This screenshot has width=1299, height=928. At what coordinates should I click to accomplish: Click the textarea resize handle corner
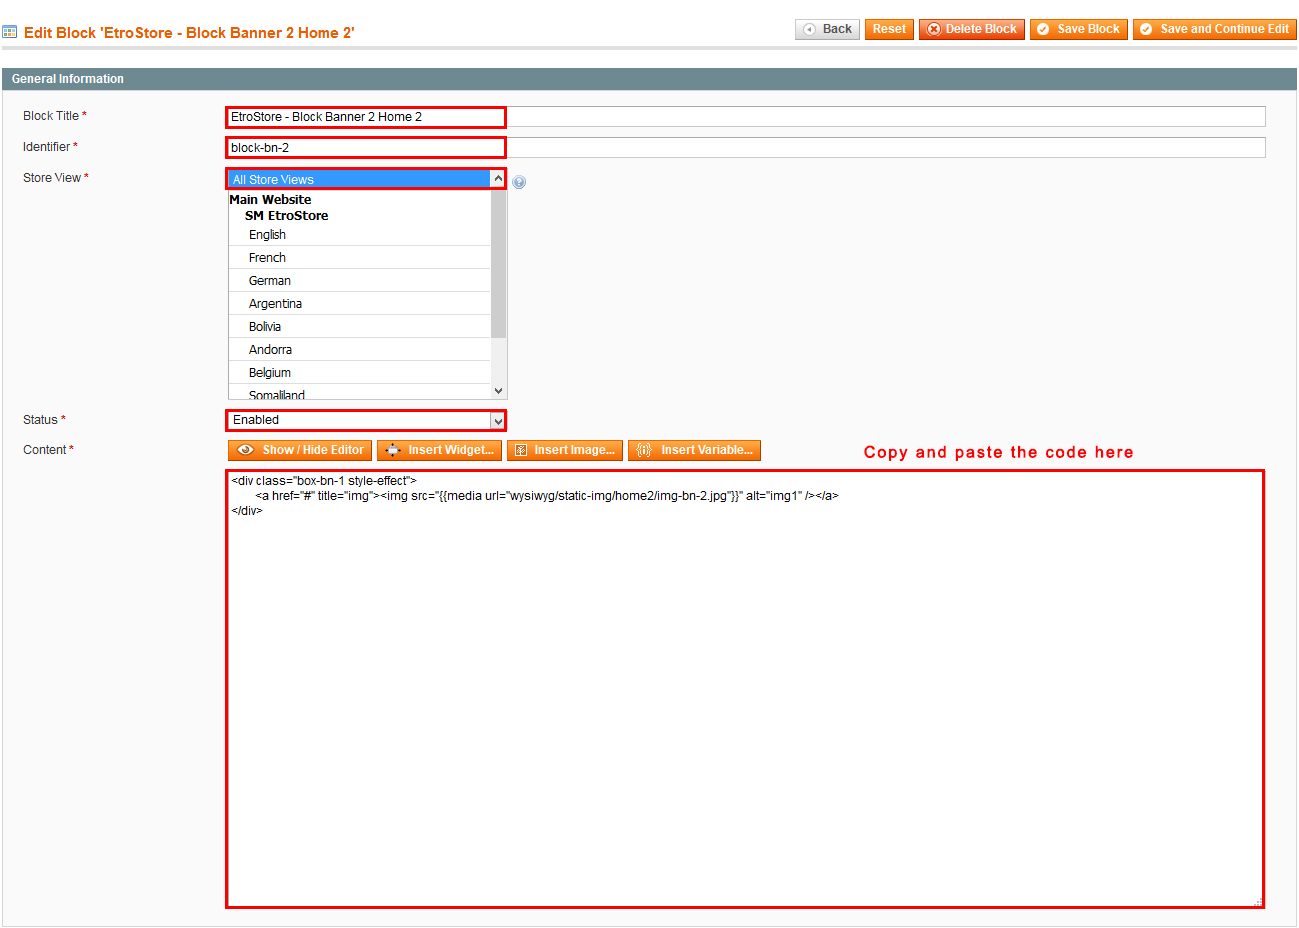1258,902
